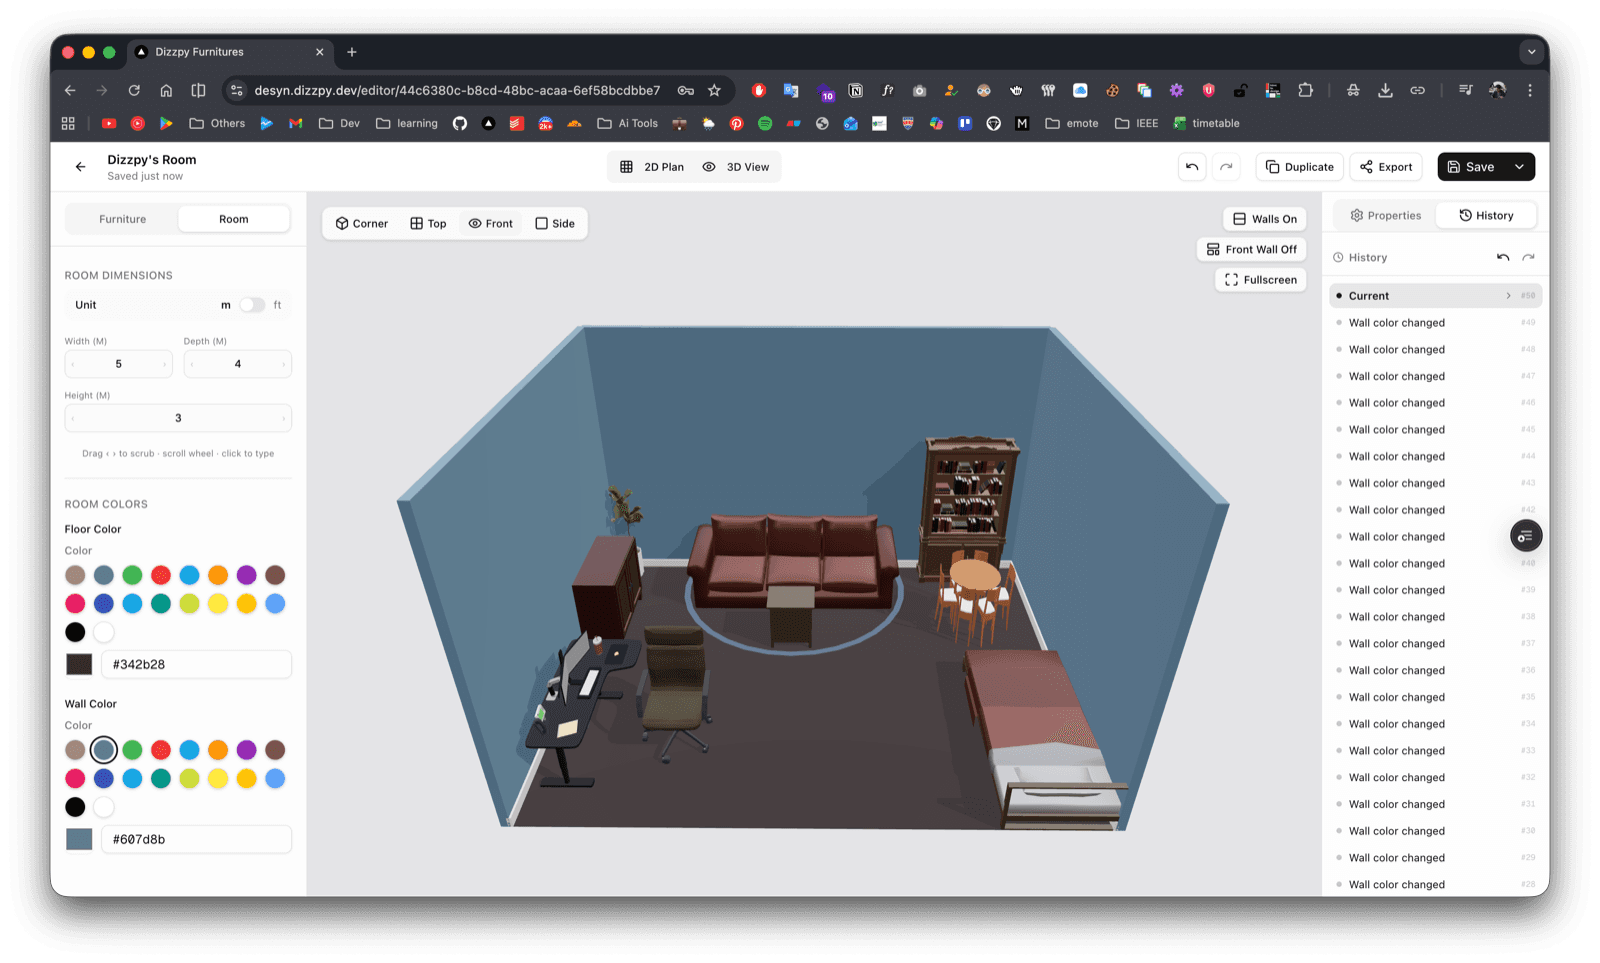Viewport: 1600px width, 963px height.
Task: Toggle browser side panel icon
Action: [x=198, y=90]
